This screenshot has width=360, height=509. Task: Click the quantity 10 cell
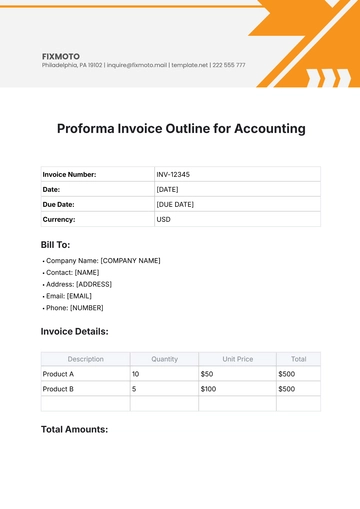click(165, 374)
